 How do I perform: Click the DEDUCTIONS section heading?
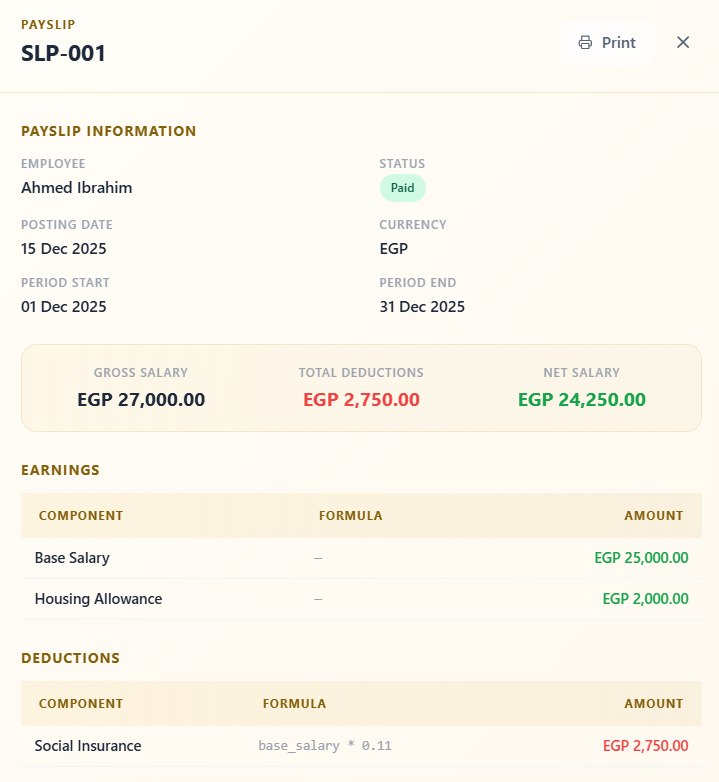70,658
